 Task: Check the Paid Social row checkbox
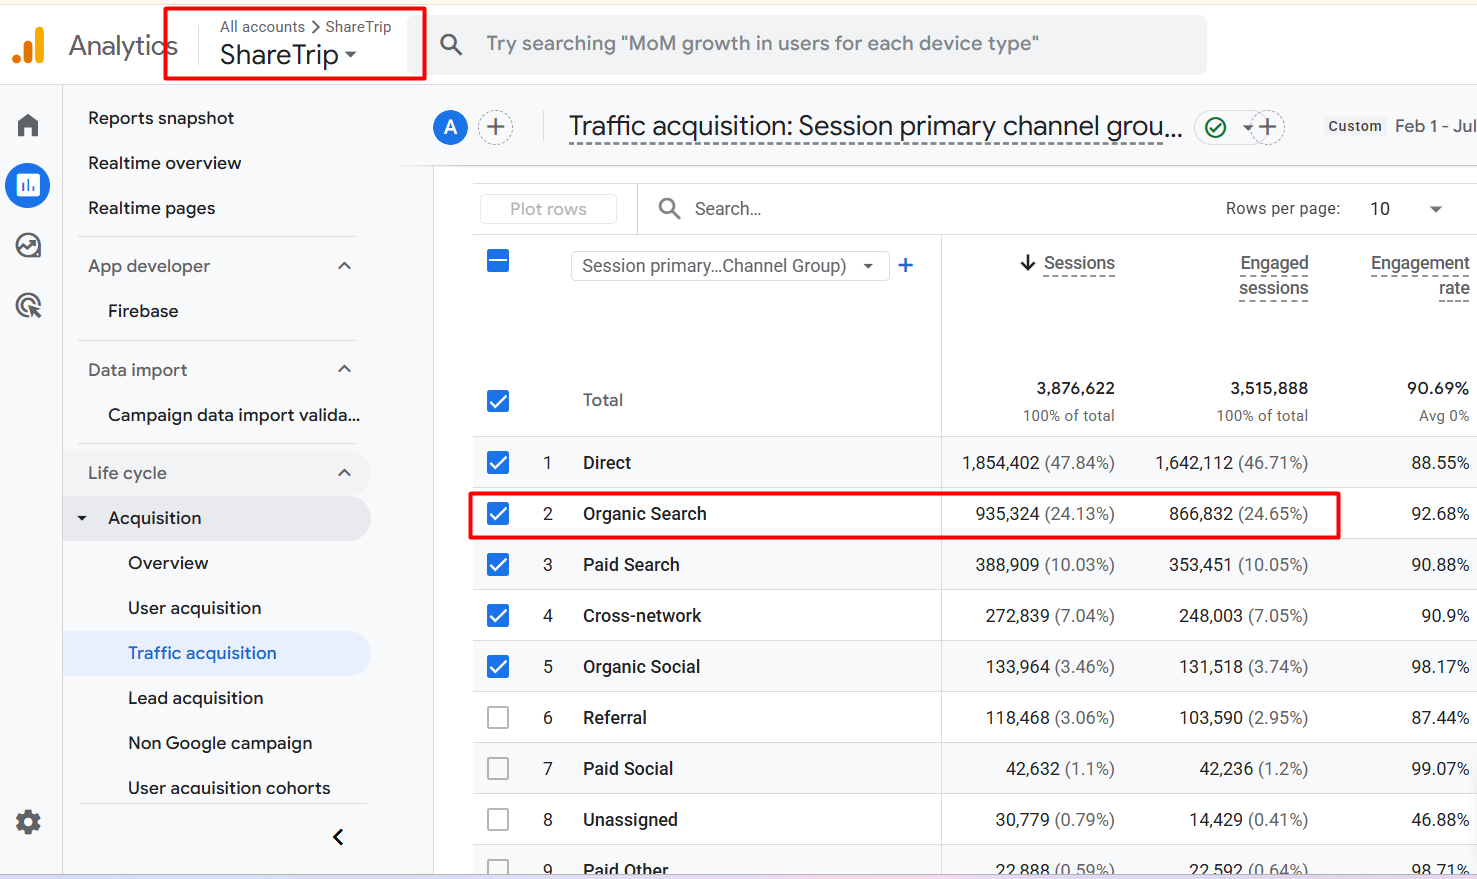[x=498, y=768]
